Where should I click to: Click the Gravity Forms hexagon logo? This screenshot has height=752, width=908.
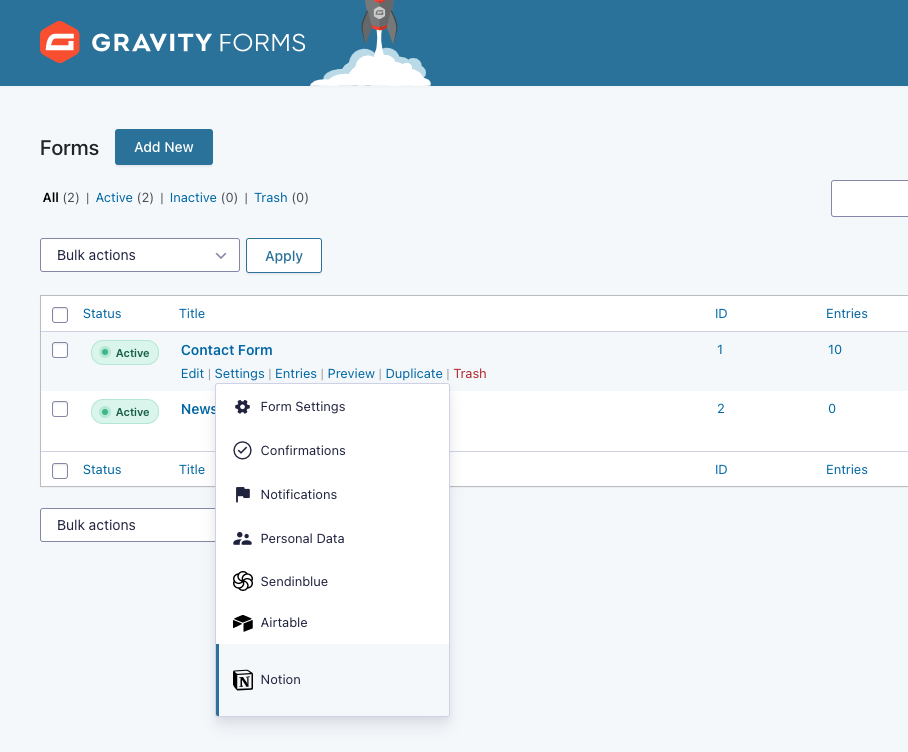pos(60,42)
